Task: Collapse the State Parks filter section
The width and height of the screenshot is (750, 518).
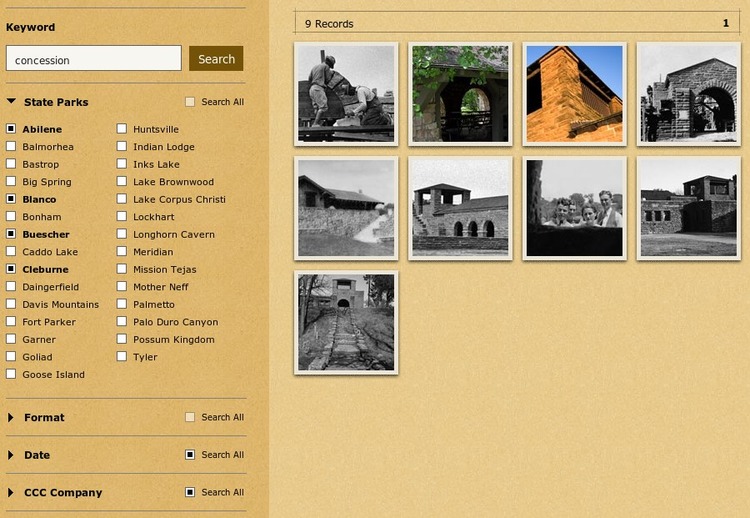Action: click(x=12, y=102)
